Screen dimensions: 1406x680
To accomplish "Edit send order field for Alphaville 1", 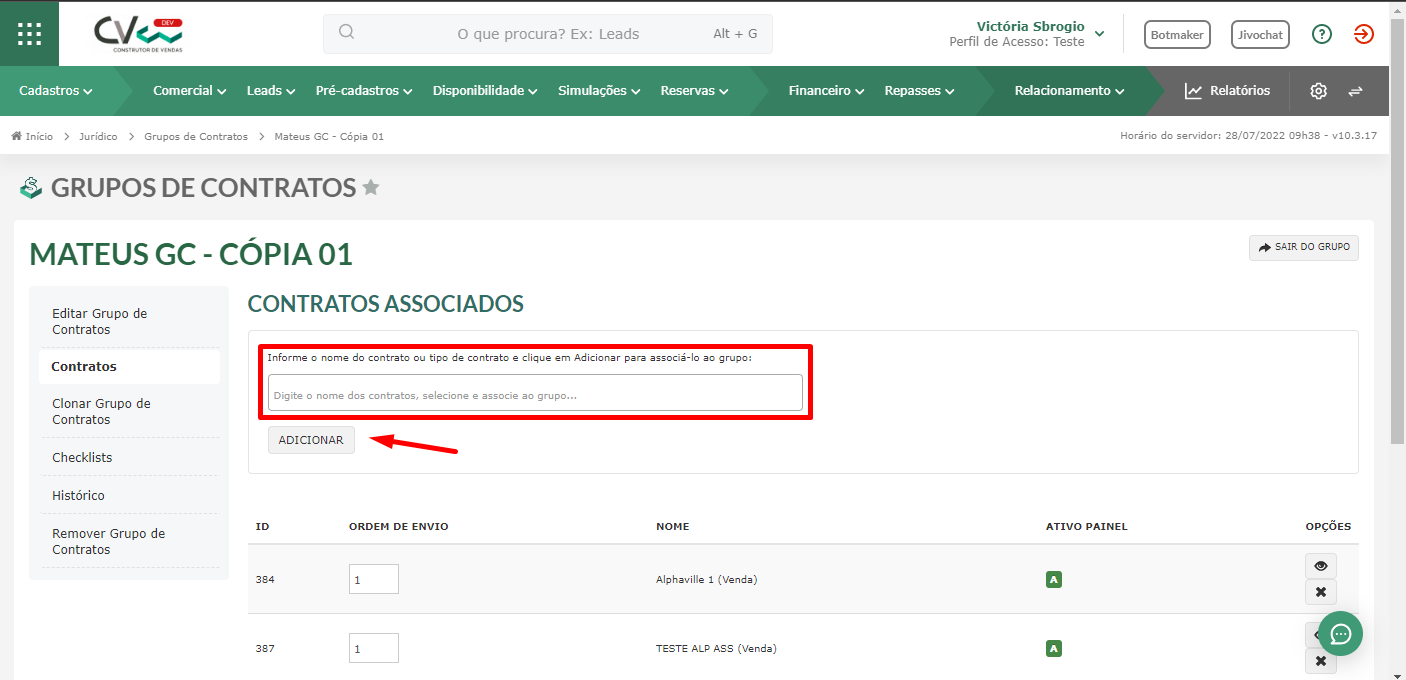I will [374, 579].
